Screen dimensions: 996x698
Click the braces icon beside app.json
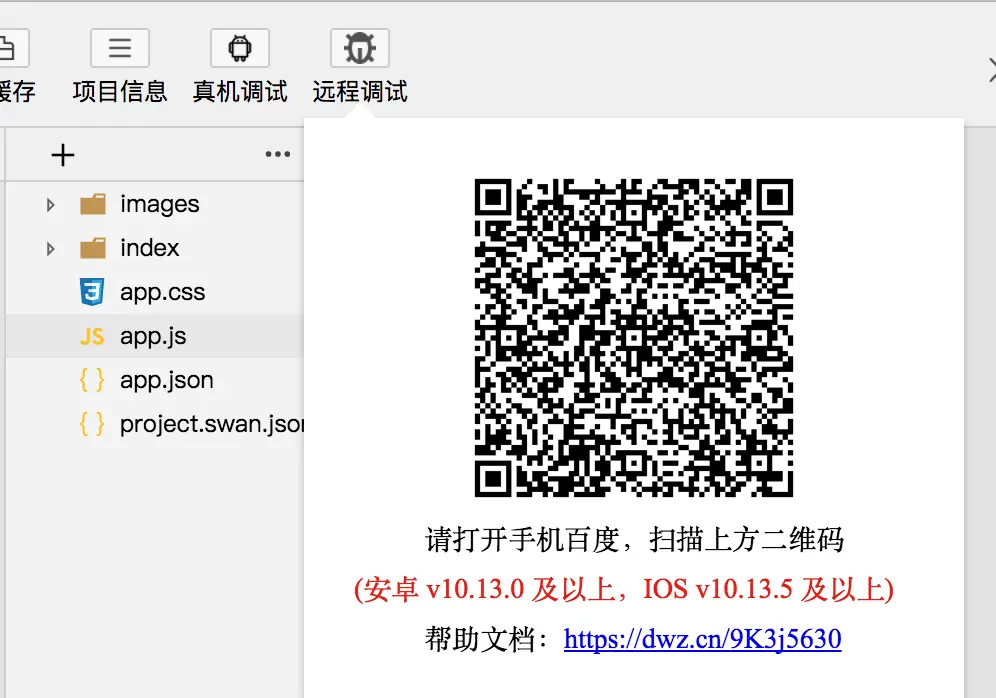tap(92, 380)
